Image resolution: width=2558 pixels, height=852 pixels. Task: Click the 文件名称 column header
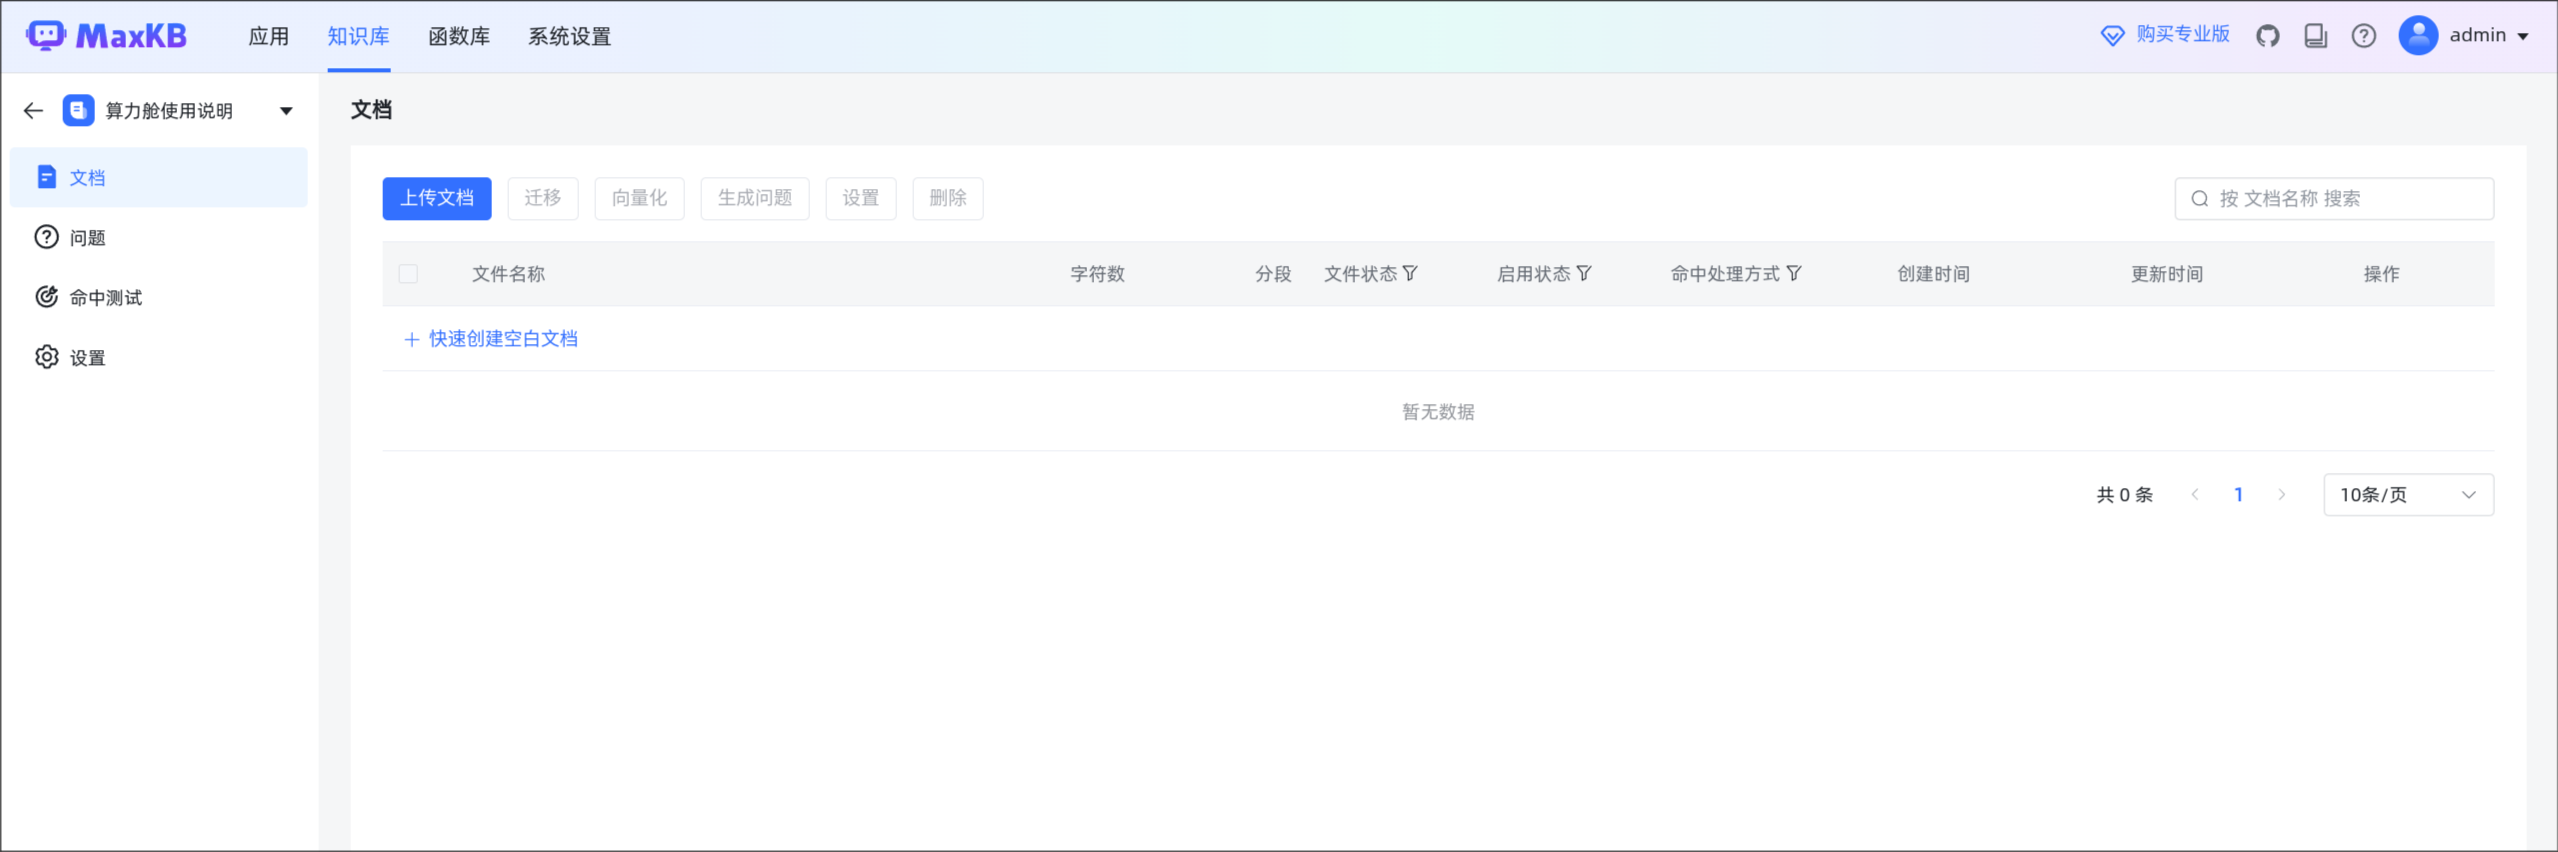(508, 273)
